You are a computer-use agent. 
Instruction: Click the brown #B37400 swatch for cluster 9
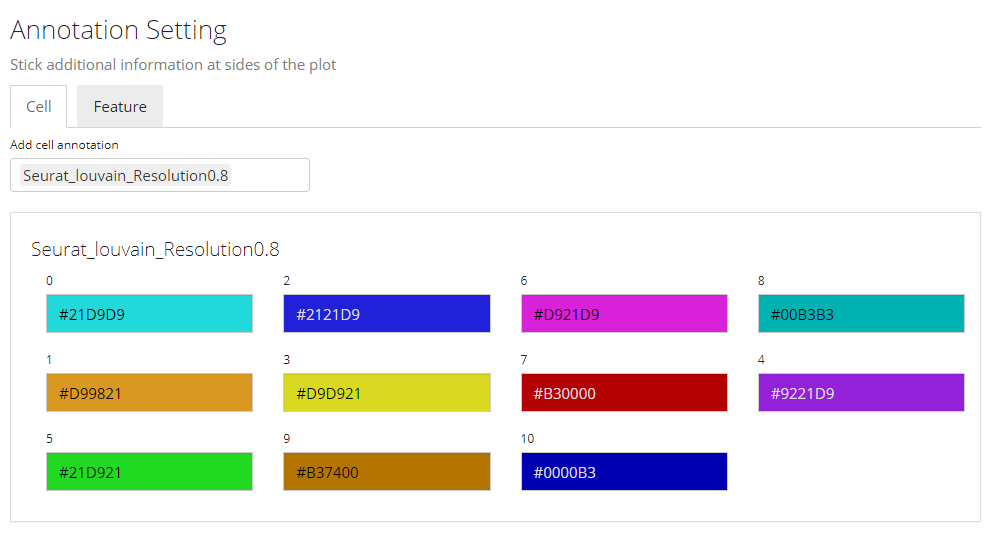point(386,472)
